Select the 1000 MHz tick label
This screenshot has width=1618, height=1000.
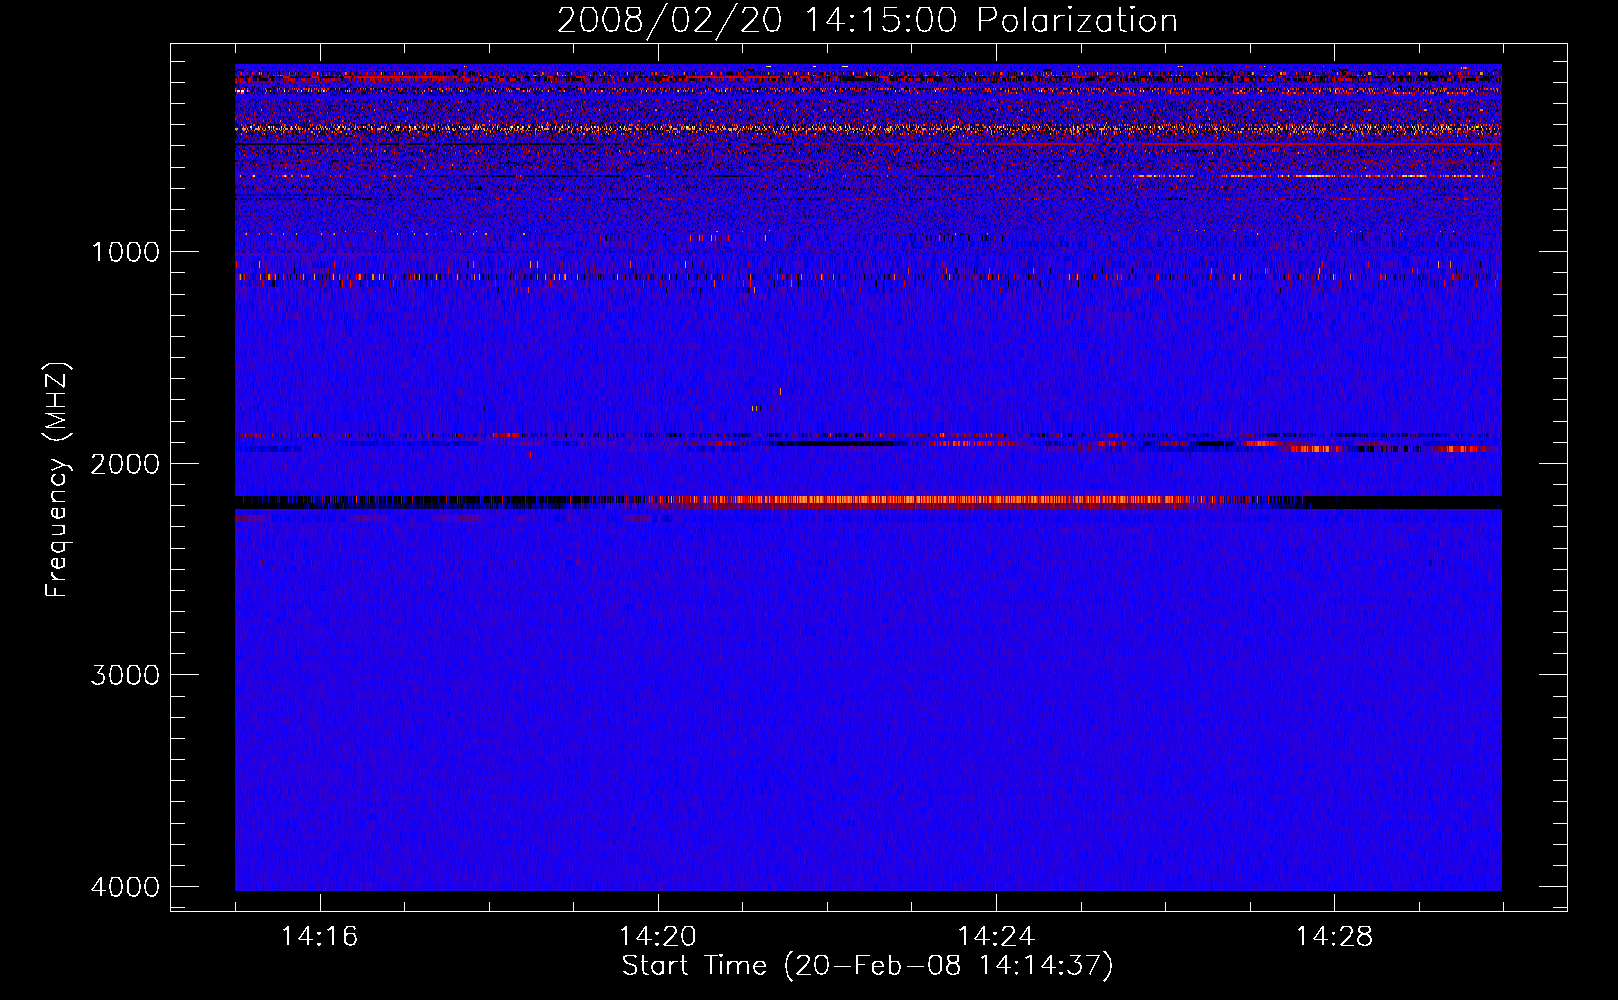pyautogui.click(x=125, y=252)
